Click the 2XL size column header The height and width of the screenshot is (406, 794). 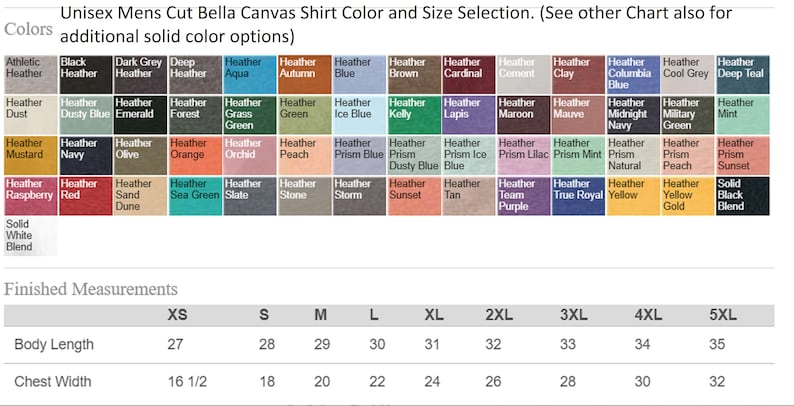click(499, 315)
